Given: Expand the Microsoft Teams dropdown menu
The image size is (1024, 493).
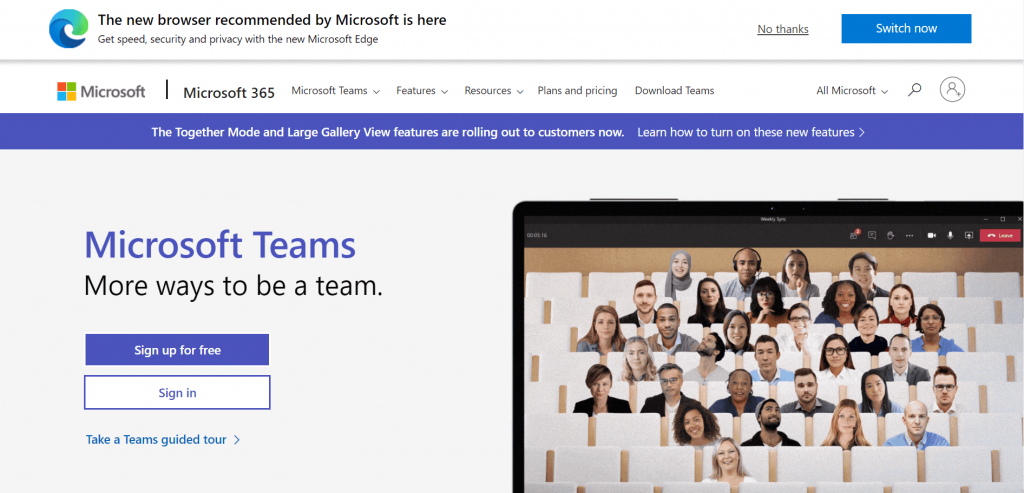Looking at the screenshot, I should pyautogui.click(x=336, y=91).
